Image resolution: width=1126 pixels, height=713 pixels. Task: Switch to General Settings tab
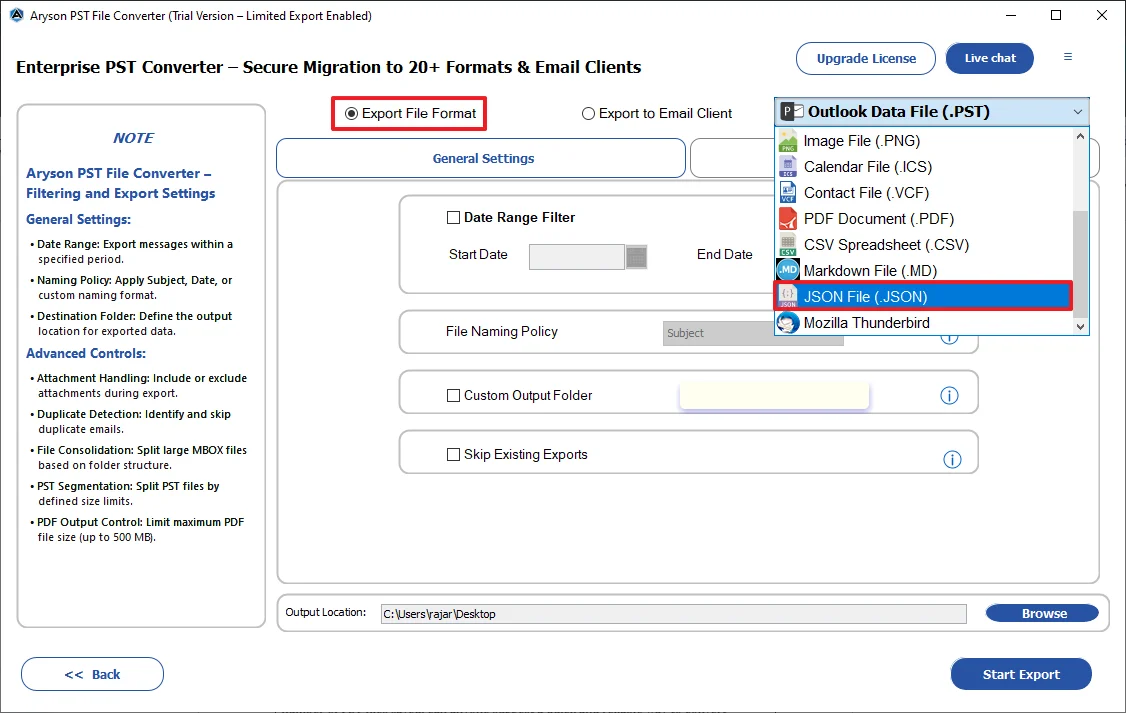[x=481, y=158]
